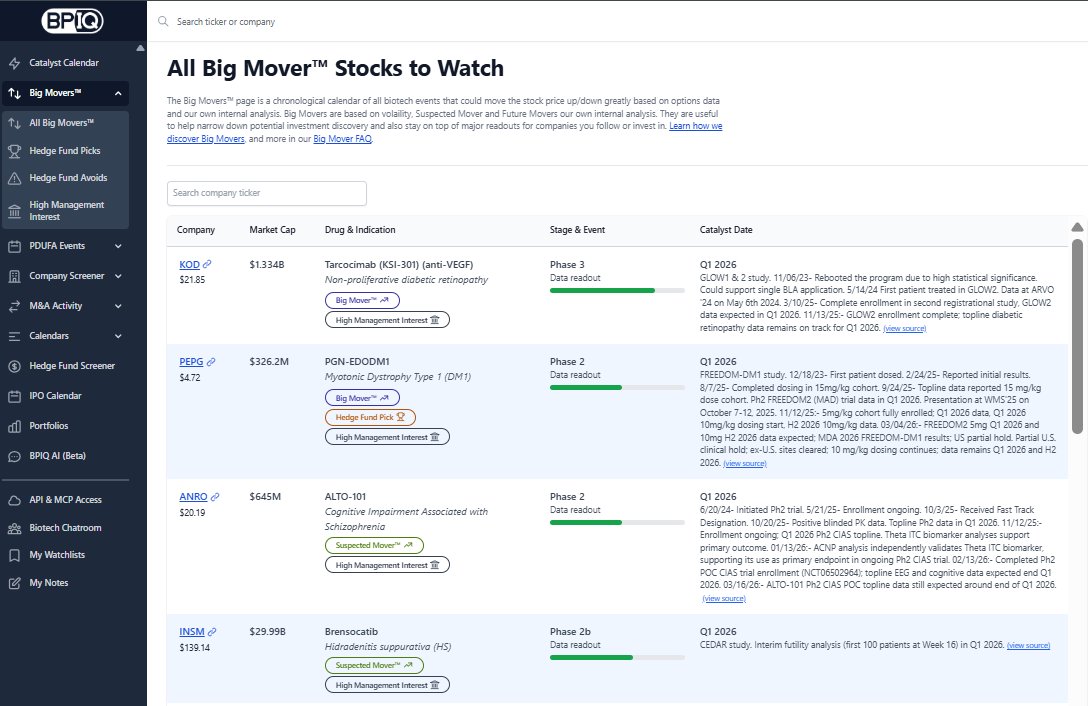The image size is (1088, 706).
Task: Click the link icon next to KOD
Action: pos(207,264)
